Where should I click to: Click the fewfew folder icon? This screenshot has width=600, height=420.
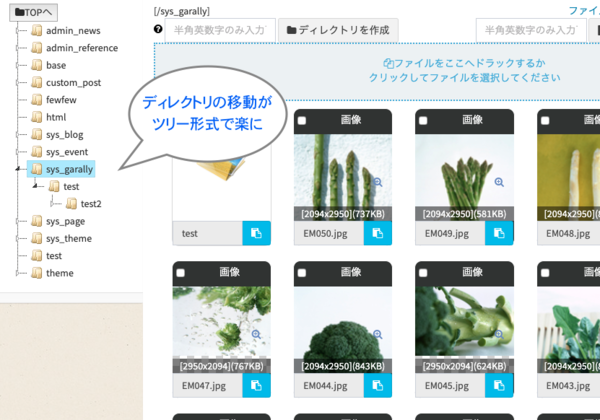tap(36, 99)
